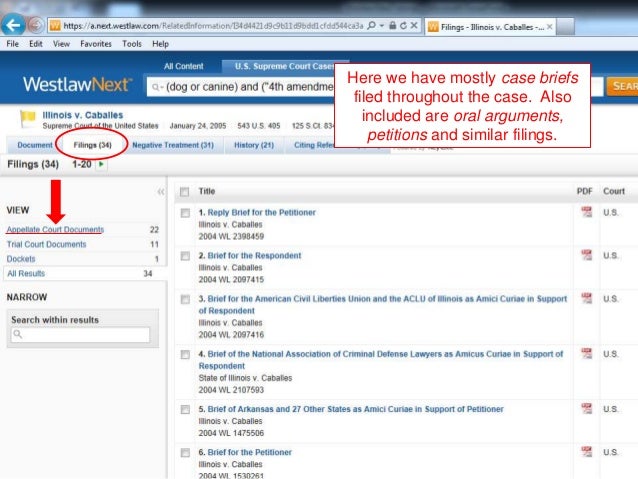Select the All Content tab
638x479 pixels.
(x=184, y=66)
